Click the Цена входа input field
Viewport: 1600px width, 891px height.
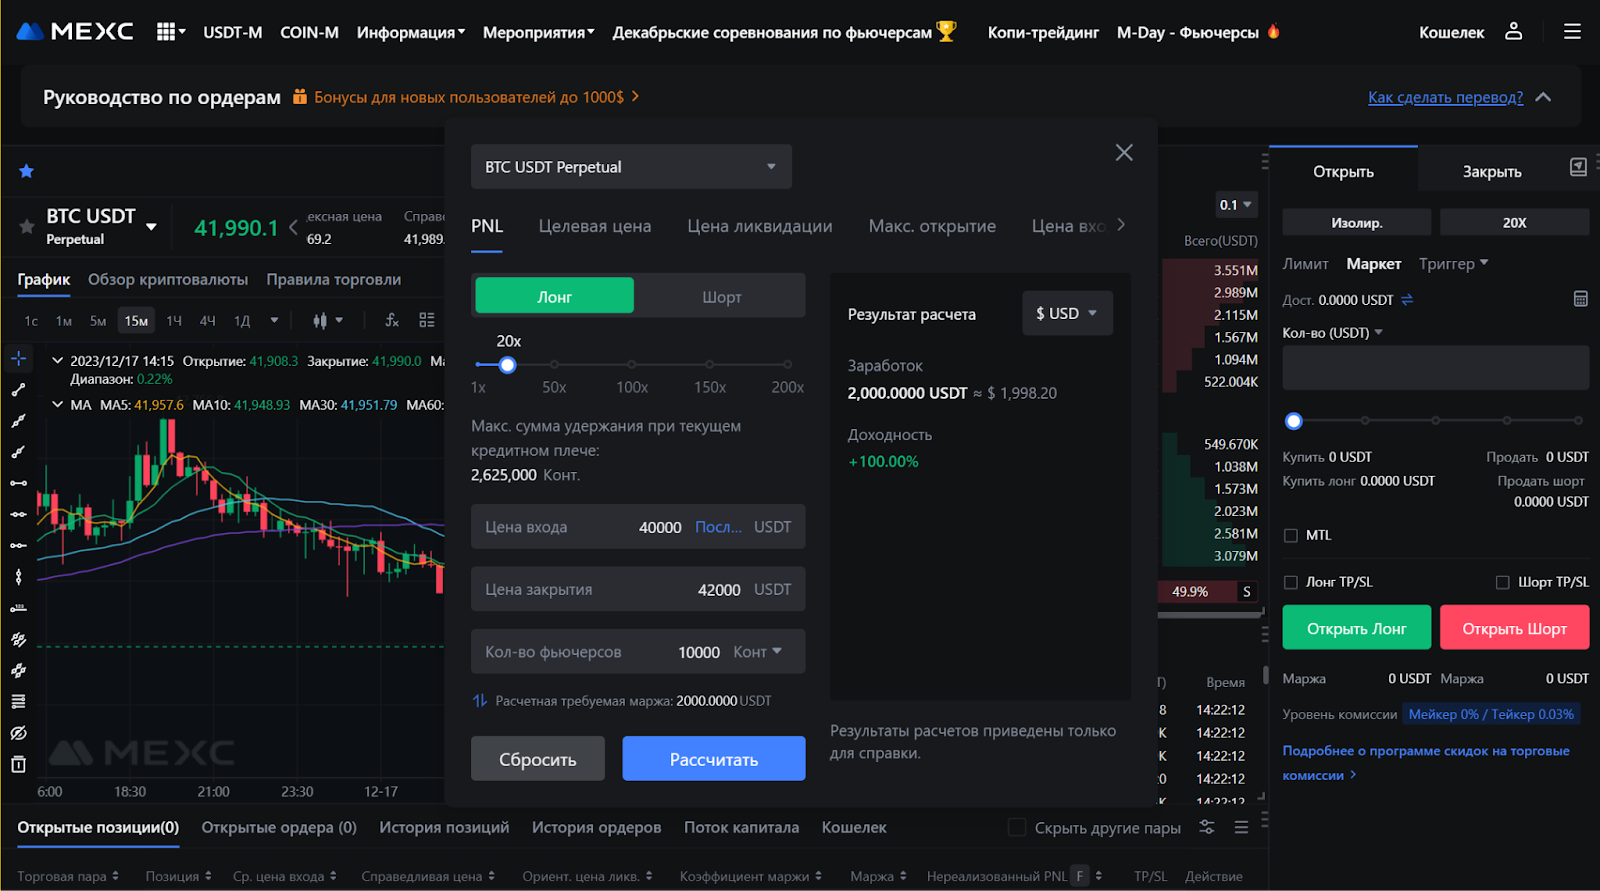point(638,527)
